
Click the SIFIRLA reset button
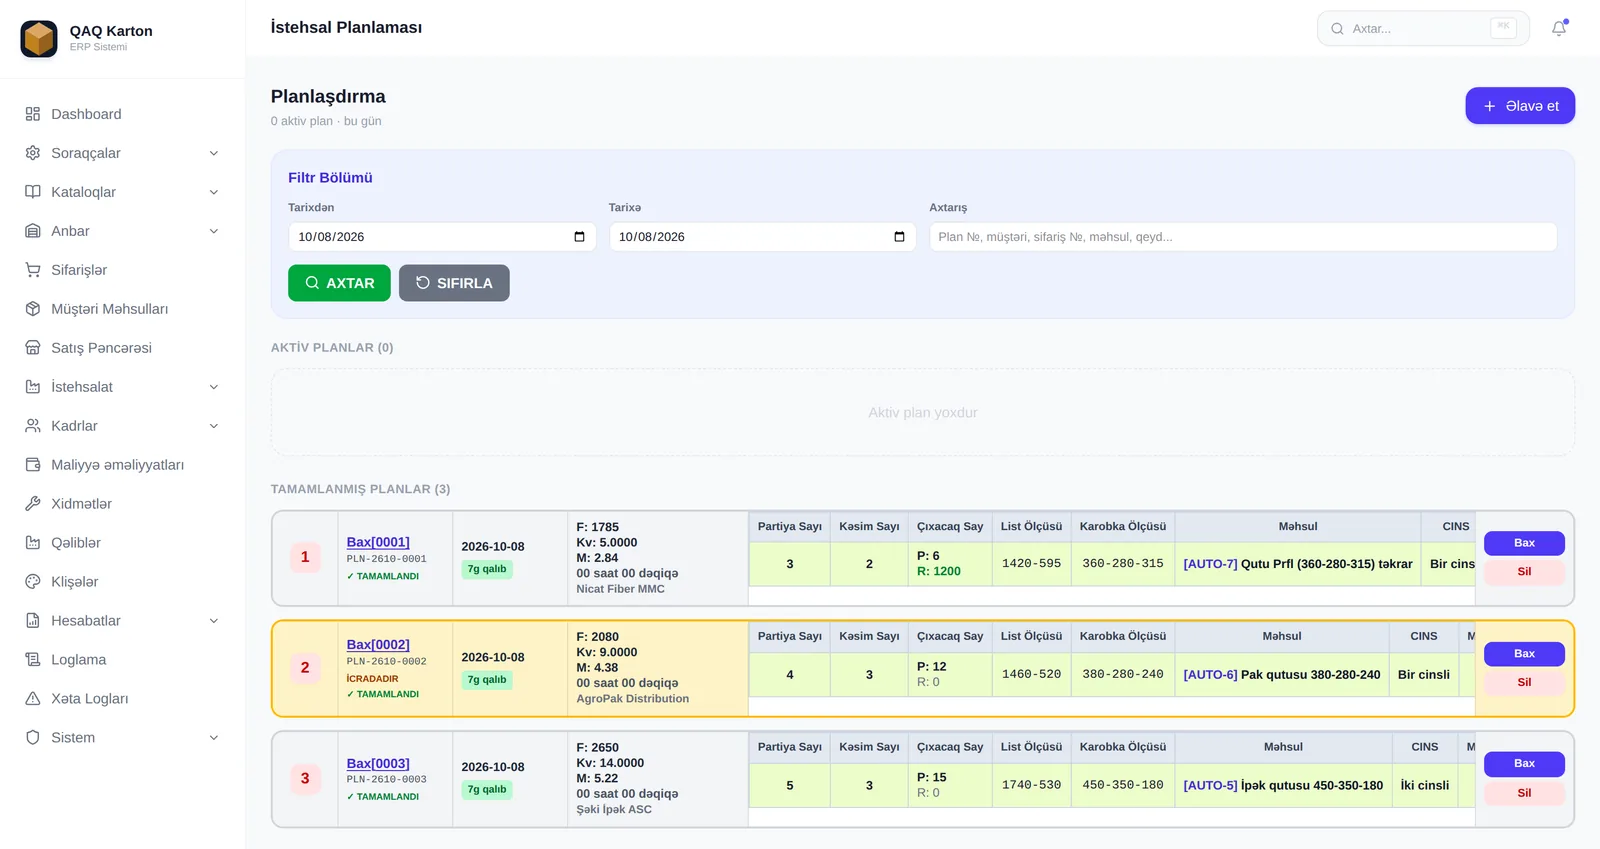454,283
